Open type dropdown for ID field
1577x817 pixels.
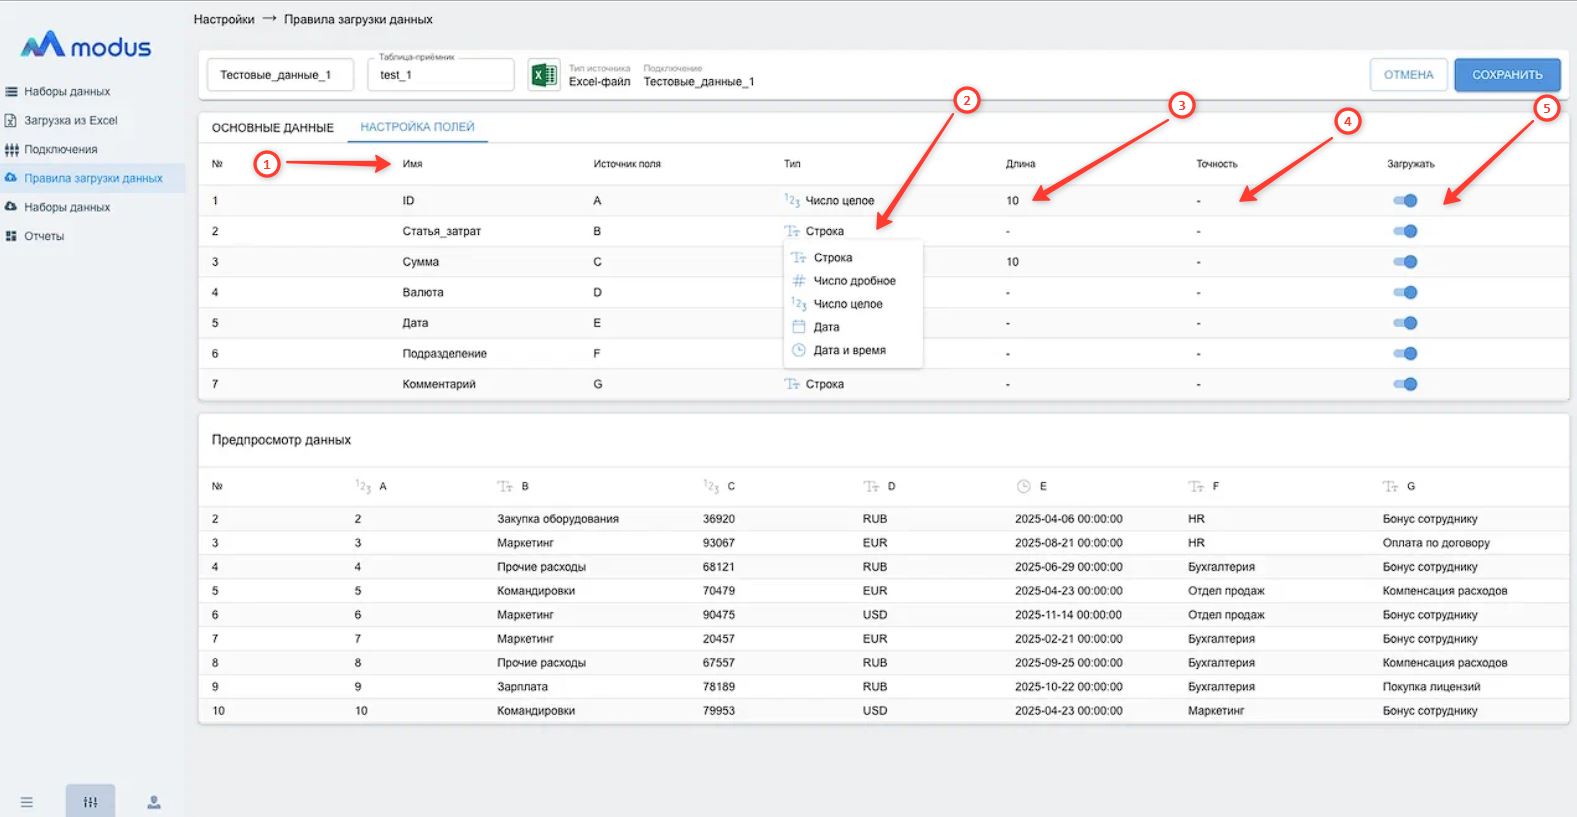point(838,201)
